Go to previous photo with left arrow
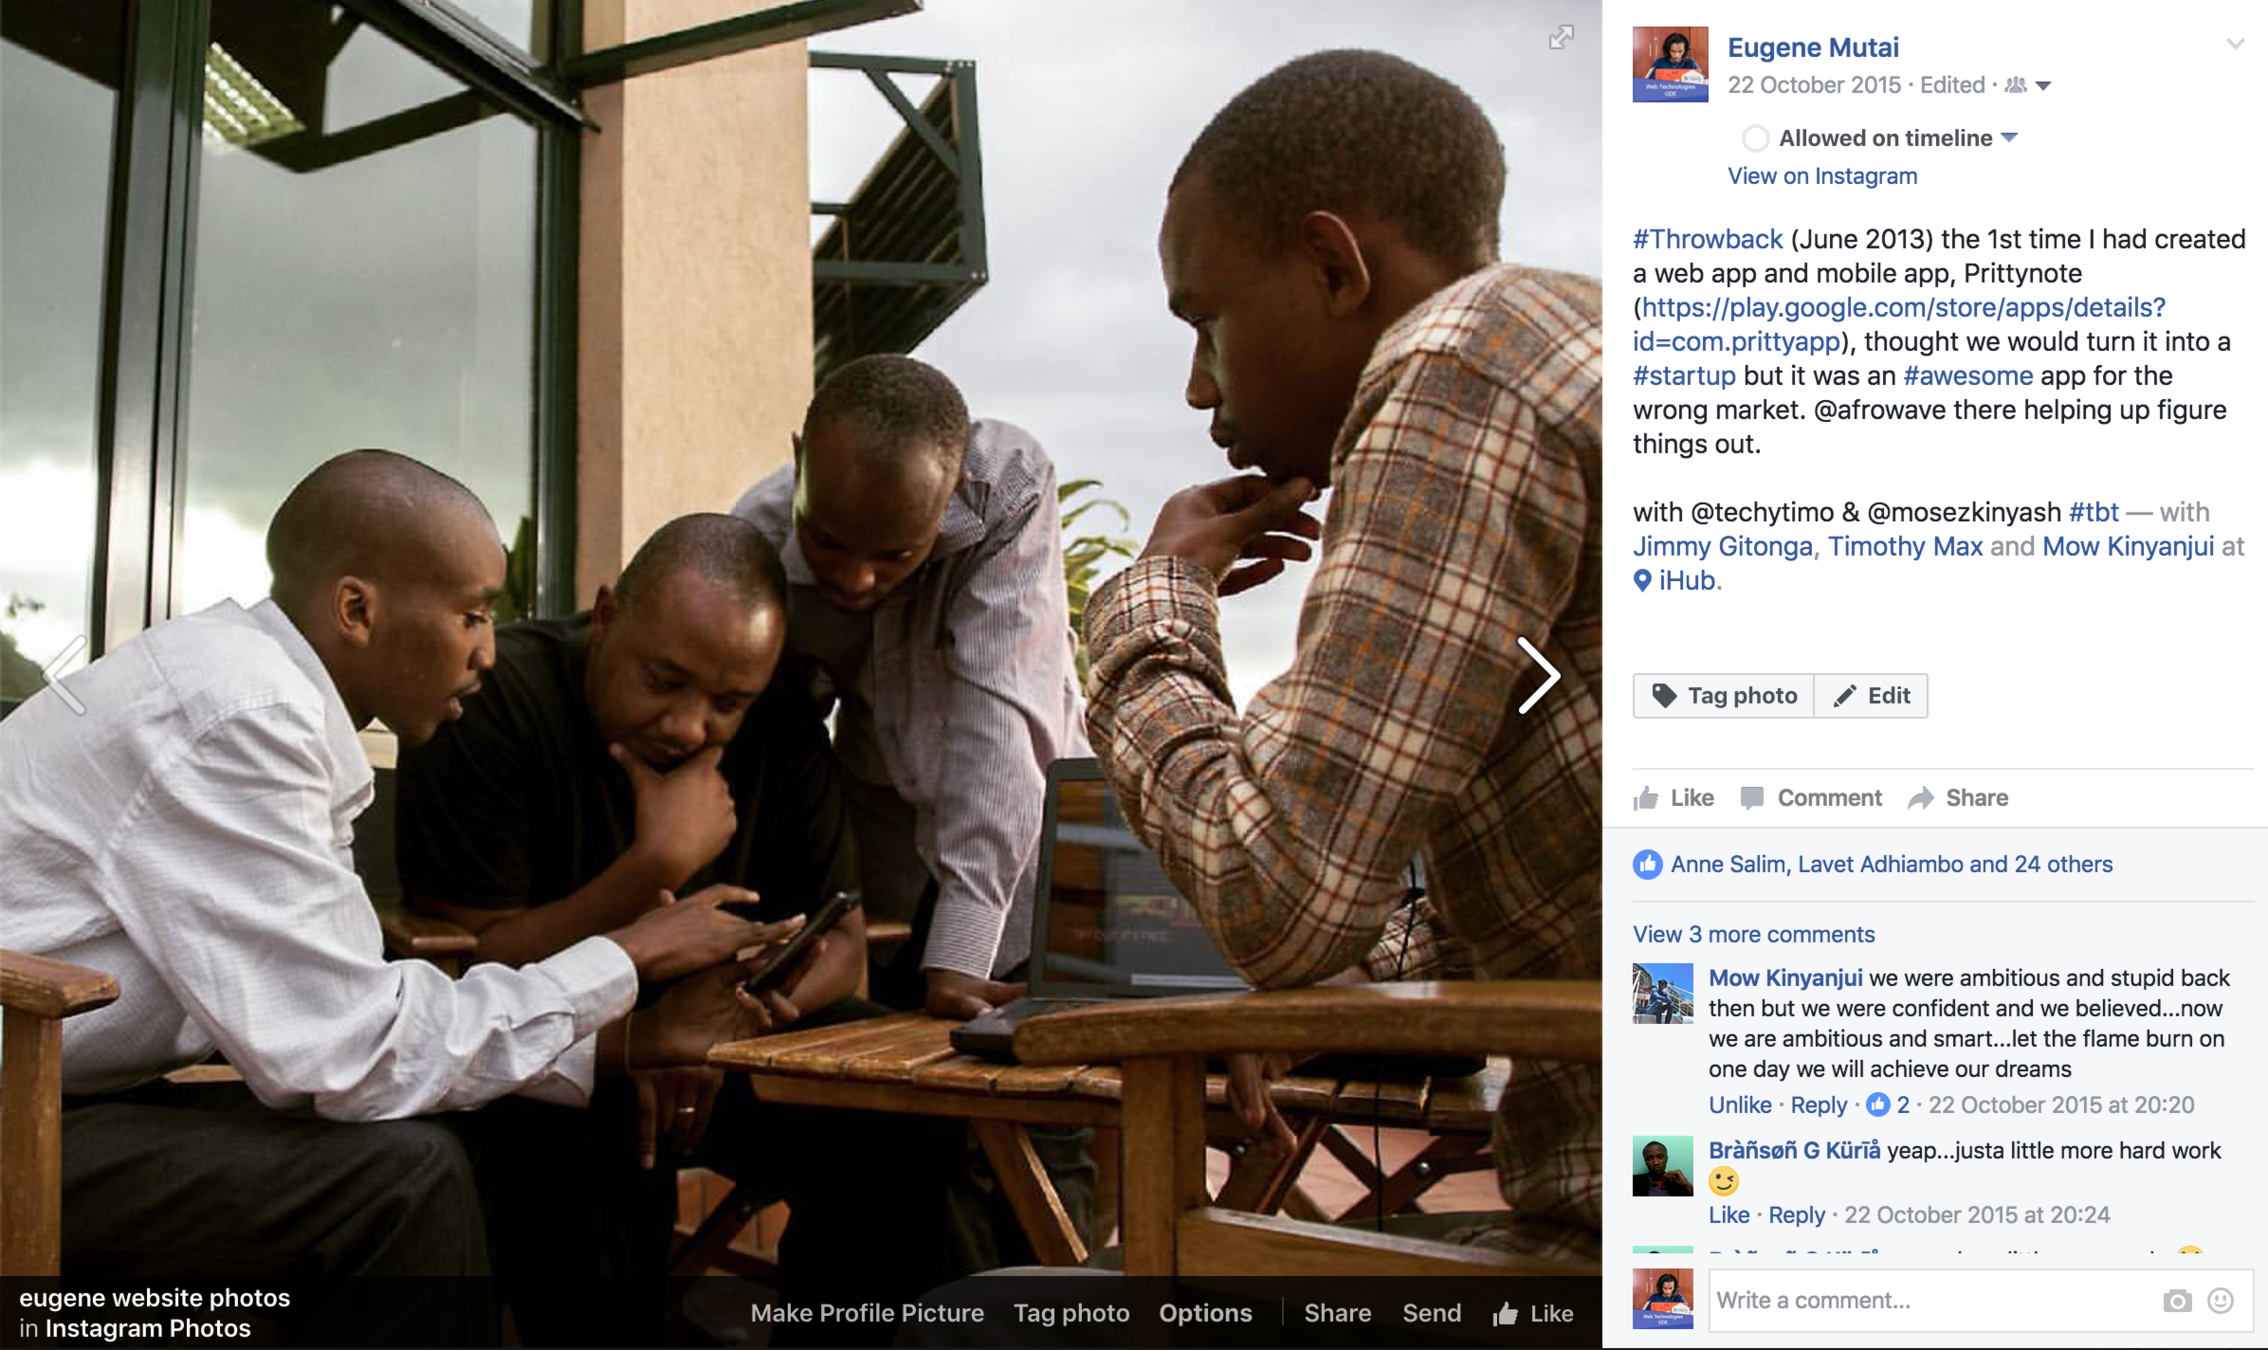 click(65, 676)
